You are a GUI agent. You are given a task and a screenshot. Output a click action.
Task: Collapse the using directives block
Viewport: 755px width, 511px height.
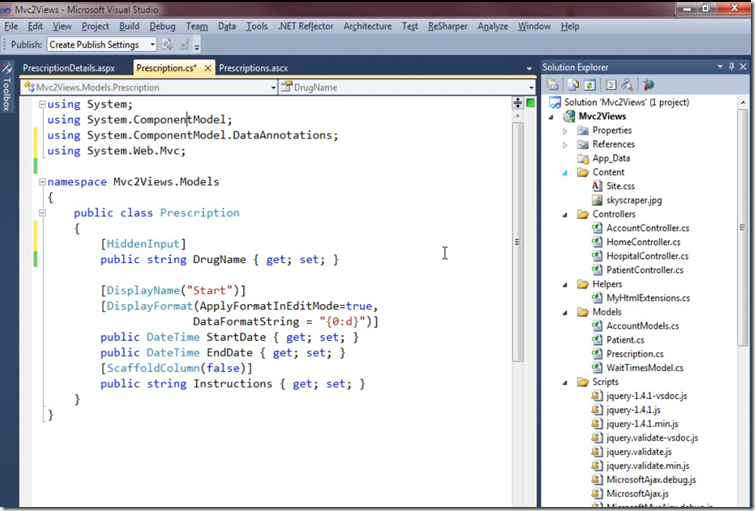coord(42,104)
